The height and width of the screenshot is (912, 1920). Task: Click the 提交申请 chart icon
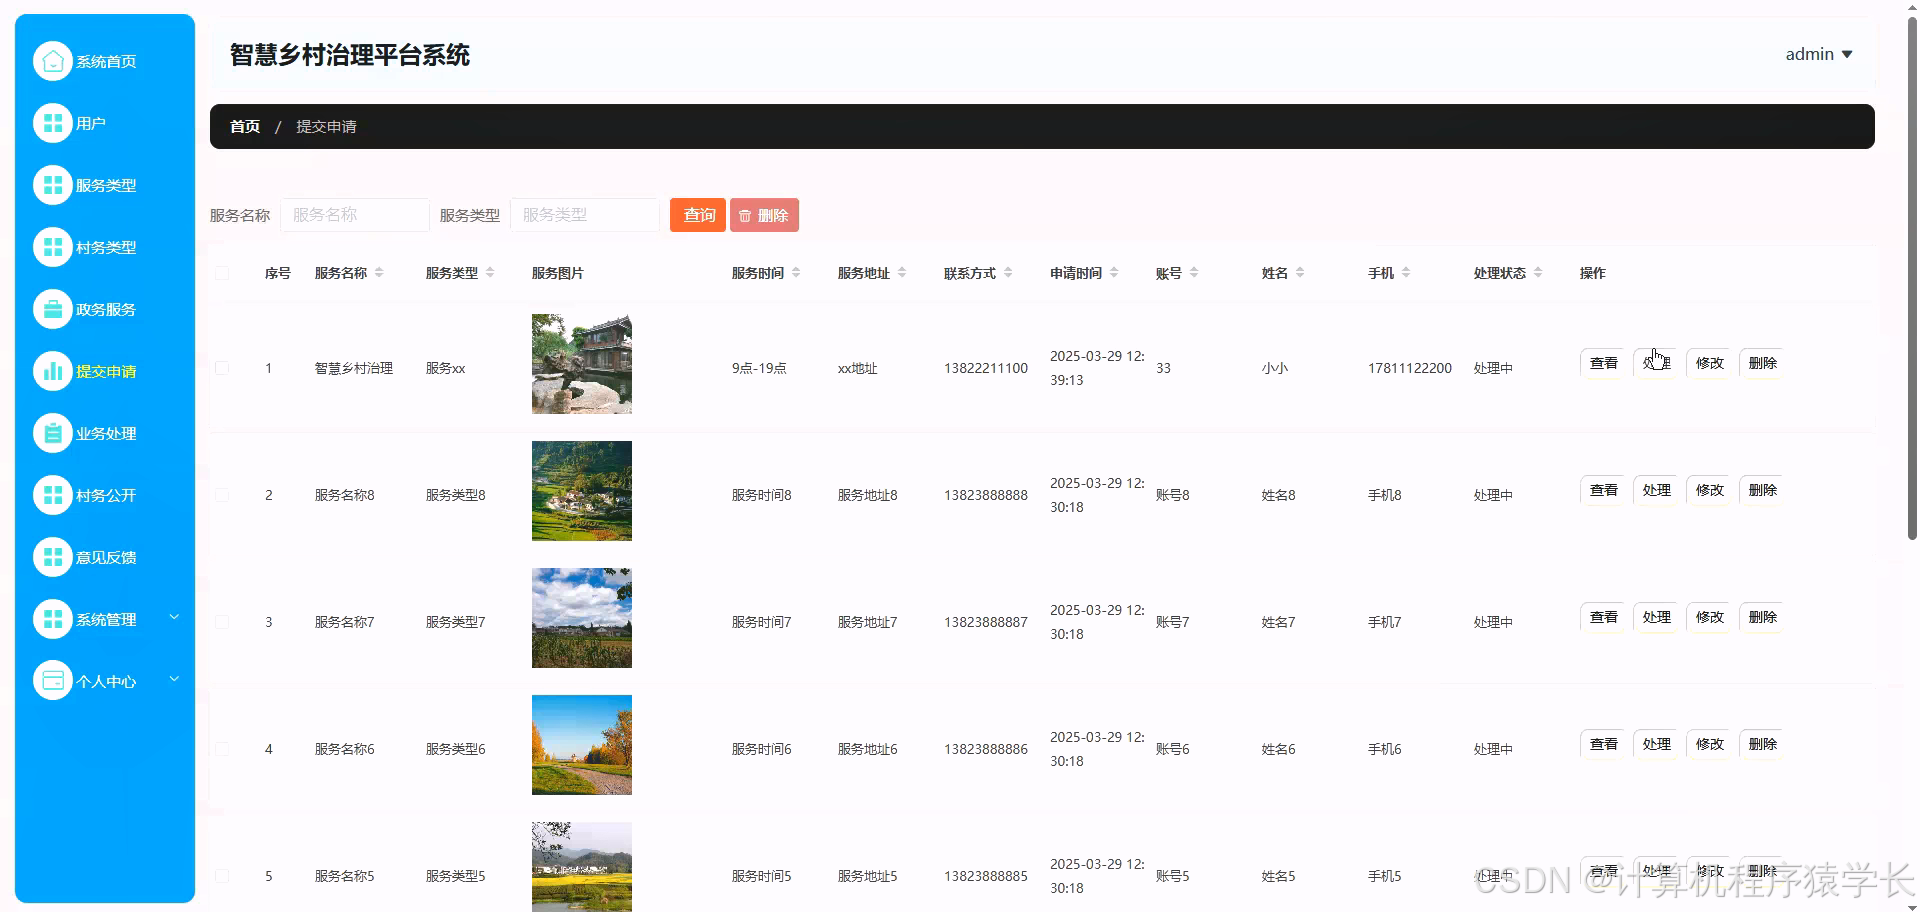[x=53, y=370]
